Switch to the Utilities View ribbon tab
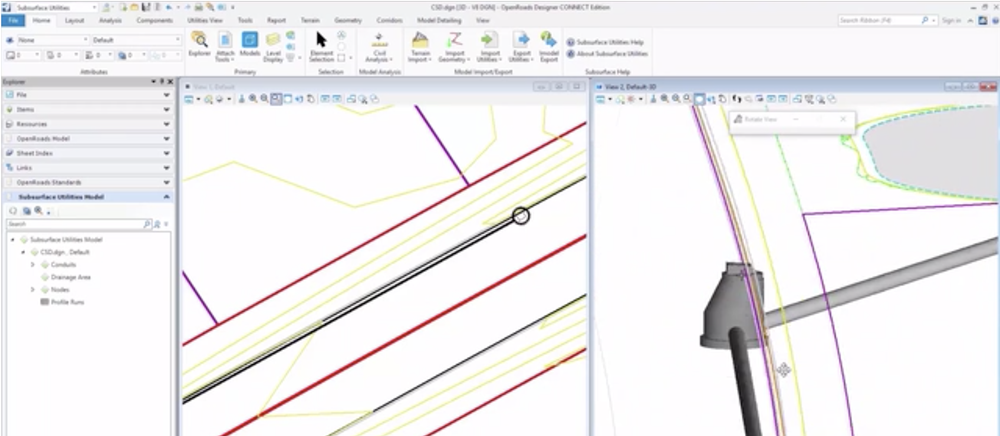 point(205,20)
